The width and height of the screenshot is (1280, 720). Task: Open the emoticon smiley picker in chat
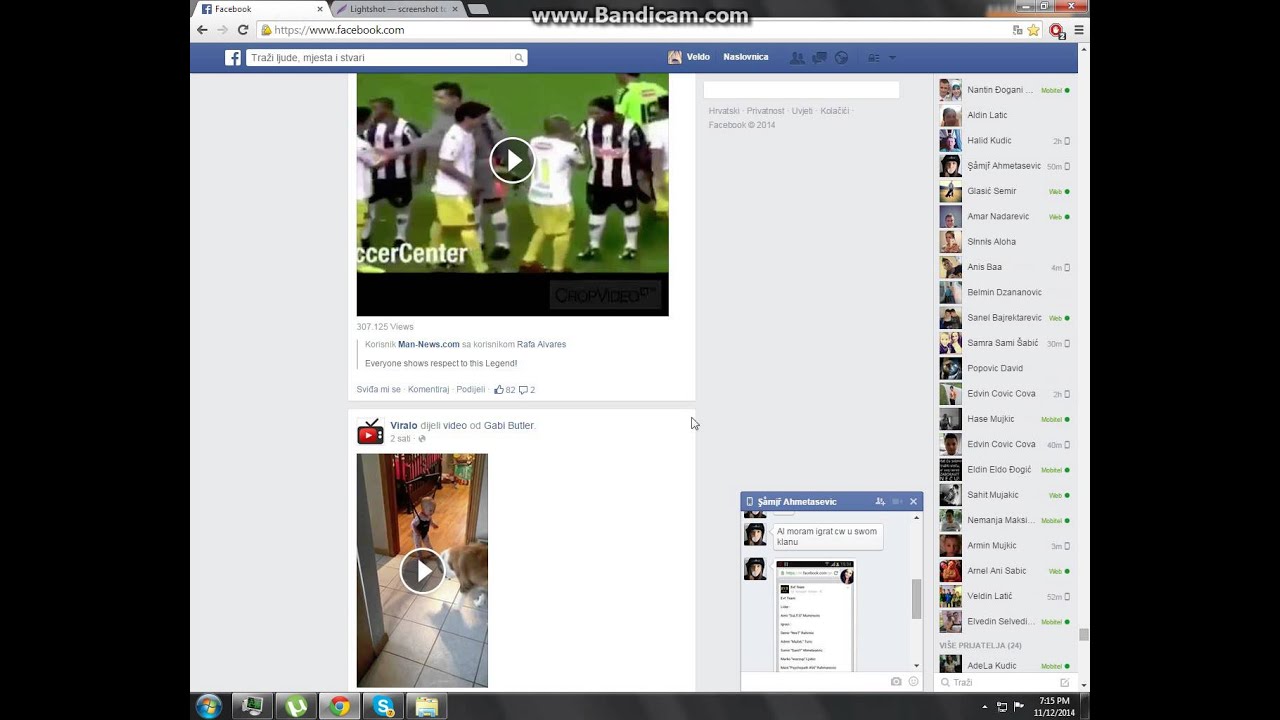coord(913,682)
